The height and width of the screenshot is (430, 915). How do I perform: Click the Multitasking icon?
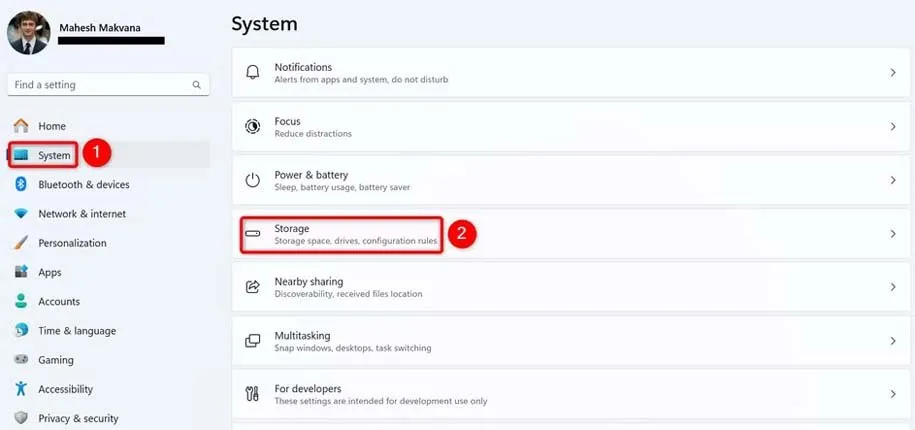click(253, 342)
